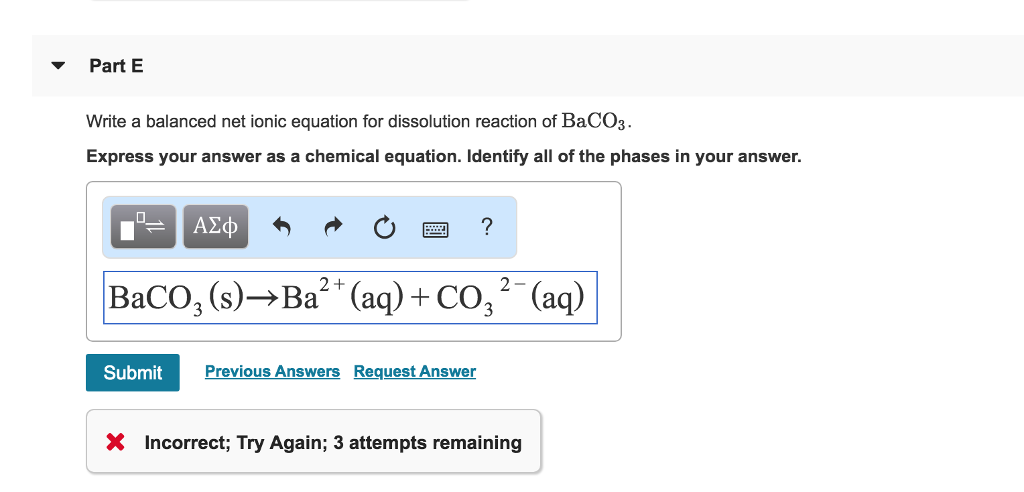The width and height of the screenshot is (1024, 492).
Task: Click the Incorrect; Try Again feedback message
Action: pos(332,442)
